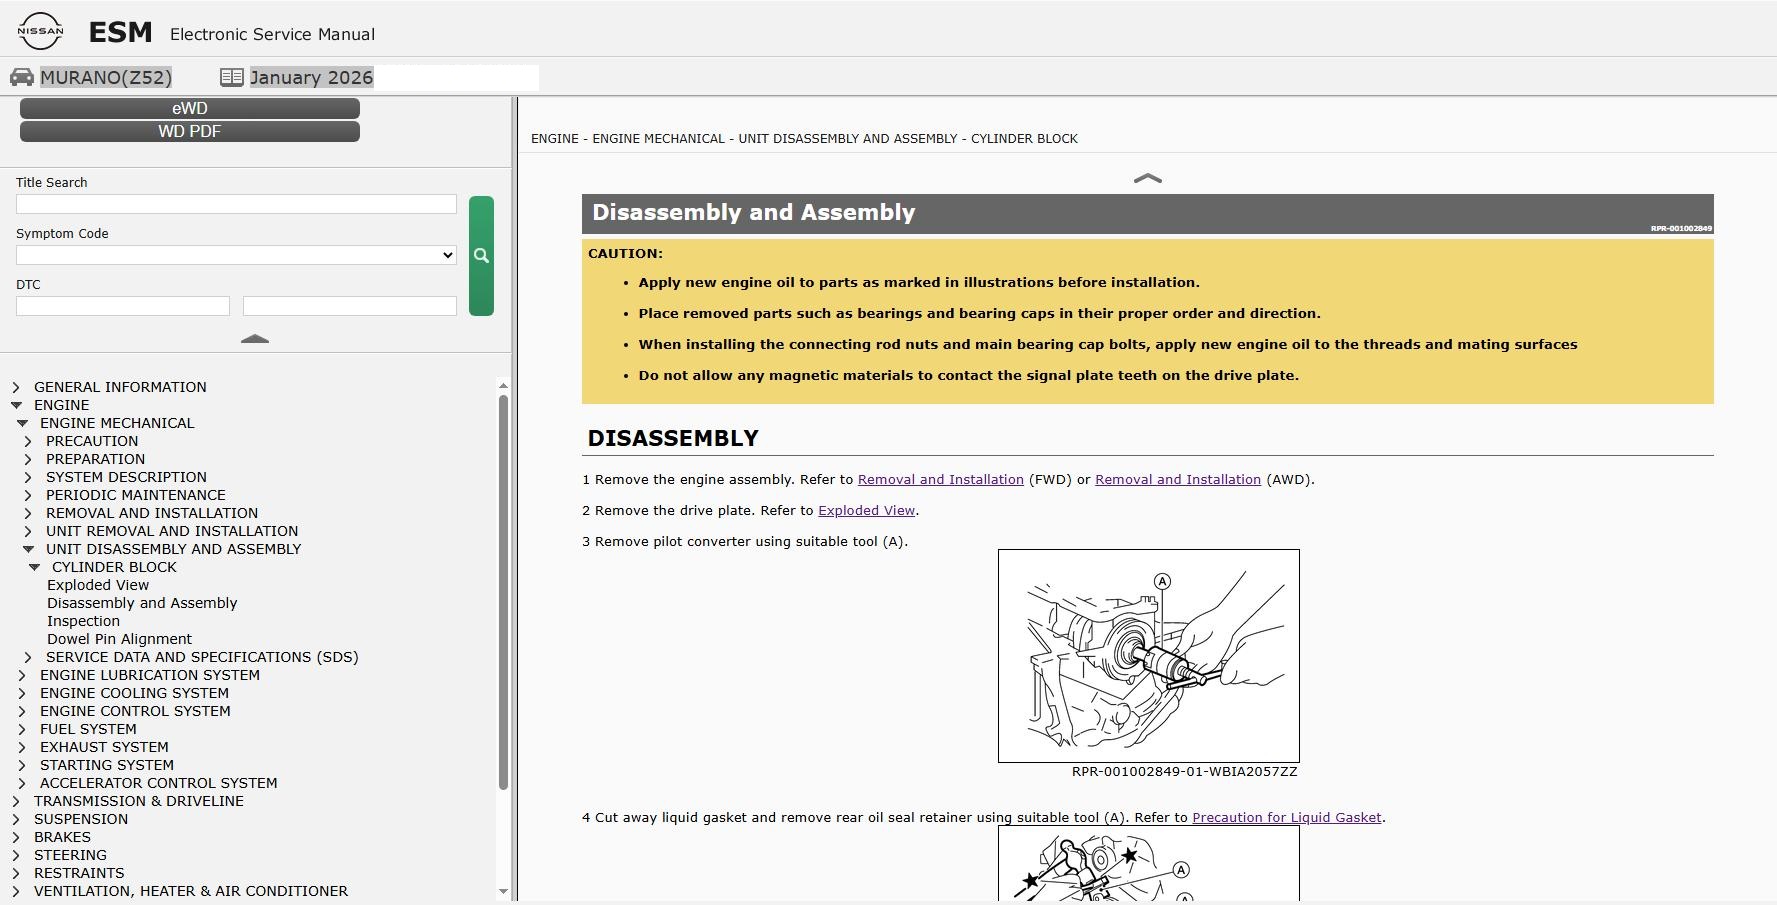1777x905 pixels.
Task: Expand the STEERING tree node
Action: pos(16,855)
